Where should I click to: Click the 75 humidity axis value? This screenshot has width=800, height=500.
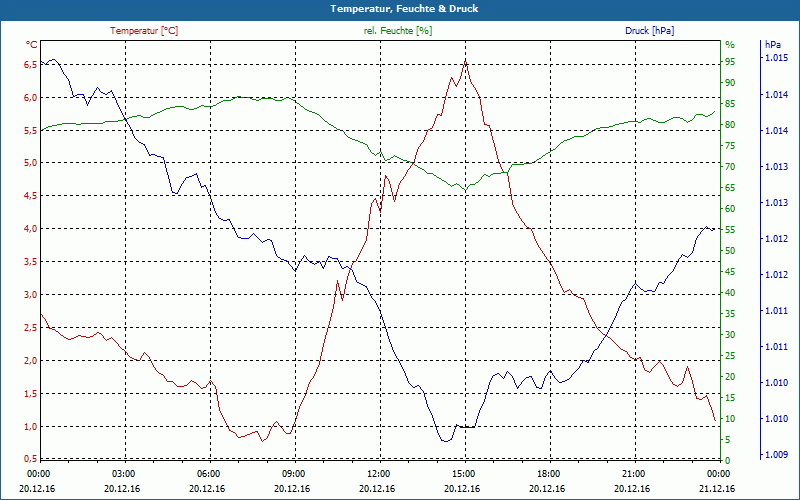point(730,146)
